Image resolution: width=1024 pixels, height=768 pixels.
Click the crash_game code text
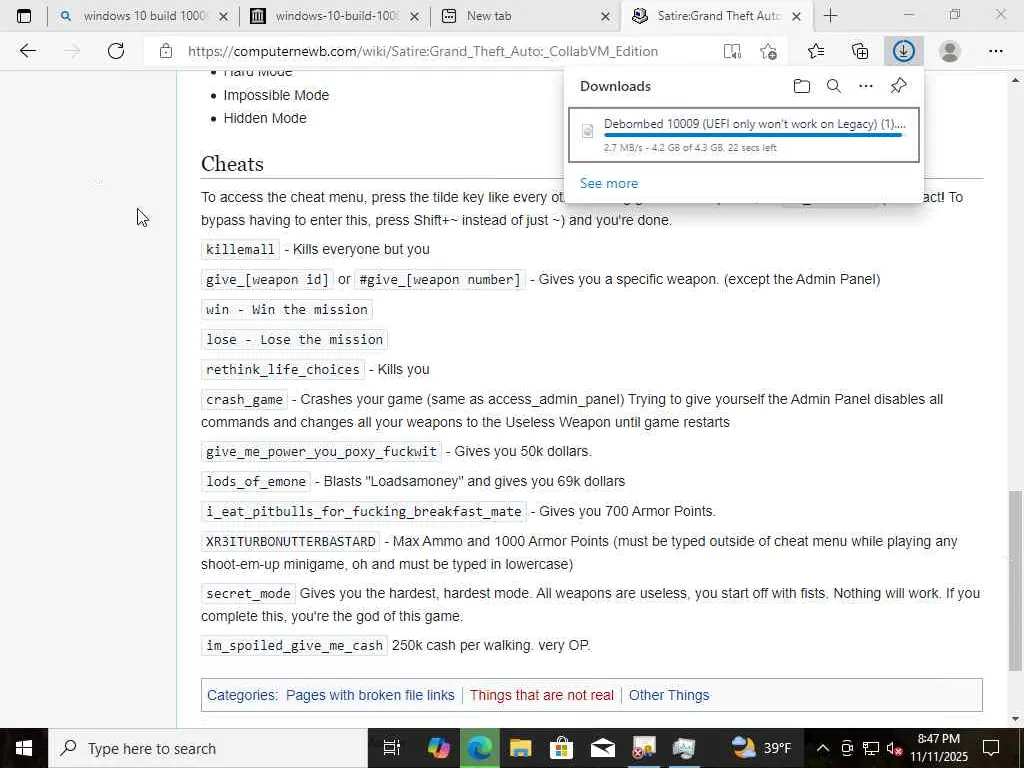click(x=244, y=400)
